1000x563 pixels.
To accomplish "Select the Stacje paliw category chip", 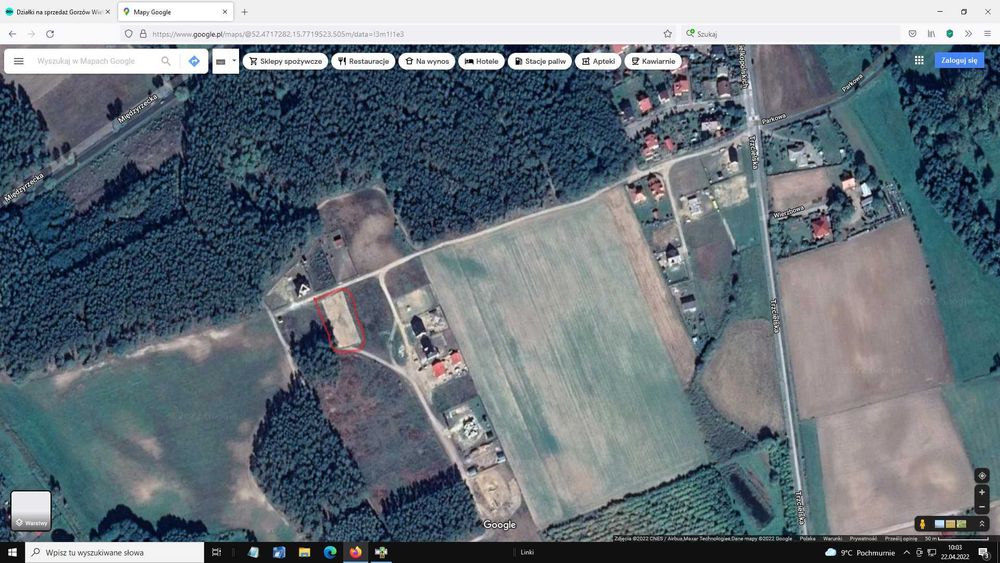I will [x=540, y=61].
